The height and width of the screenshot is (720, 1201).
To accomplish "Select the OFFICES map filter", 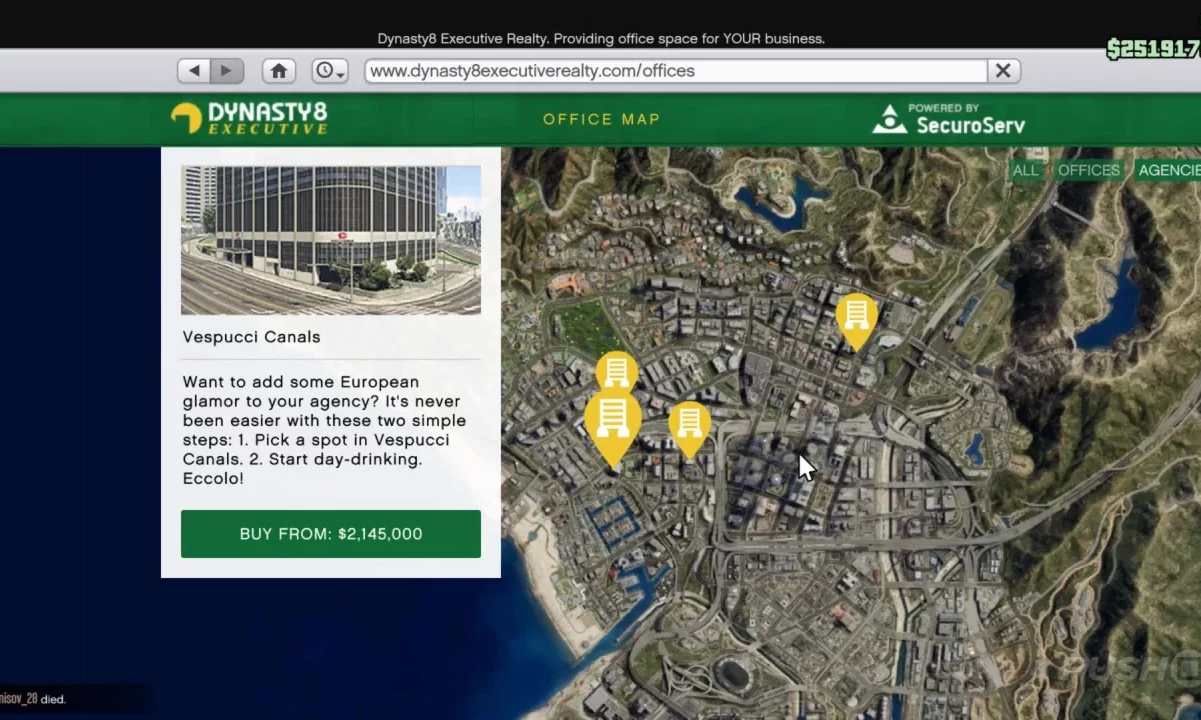I will click(x=1088, y=170).
